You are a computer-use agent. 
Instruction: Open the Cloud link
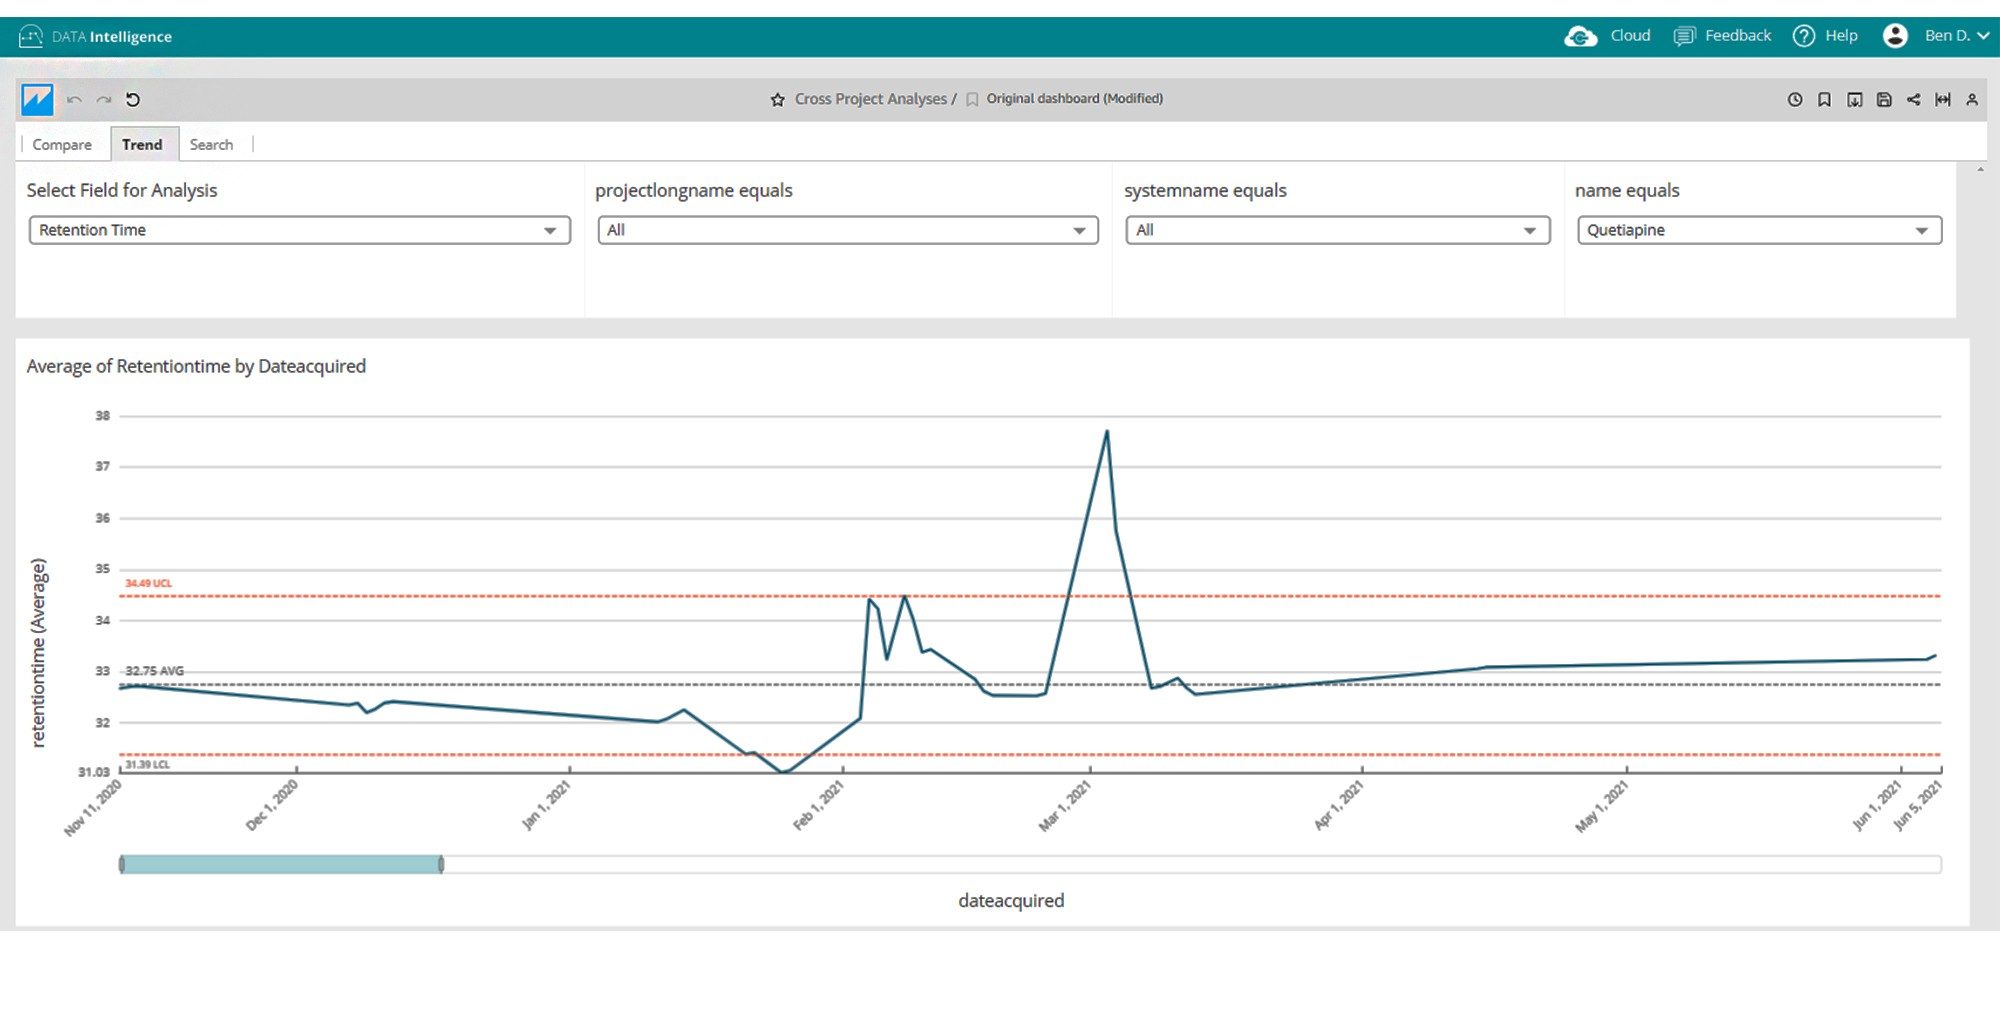coord(1630,36)
